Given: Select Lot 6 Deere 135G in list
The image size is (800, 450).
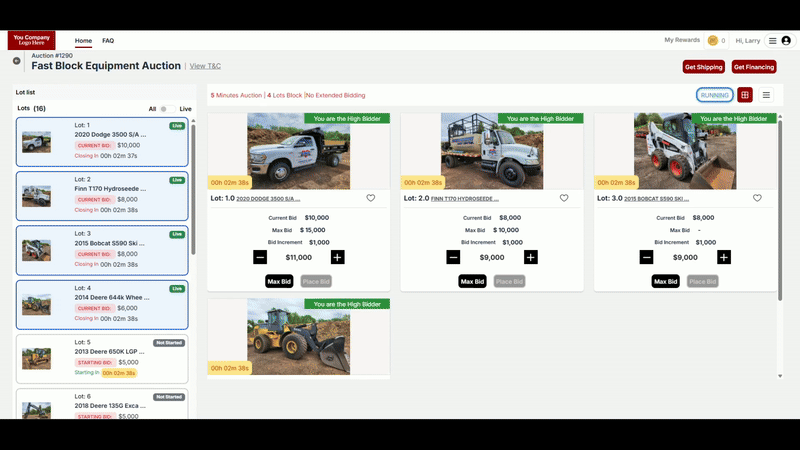Looking at the screenshot, I should pos(102,404).
